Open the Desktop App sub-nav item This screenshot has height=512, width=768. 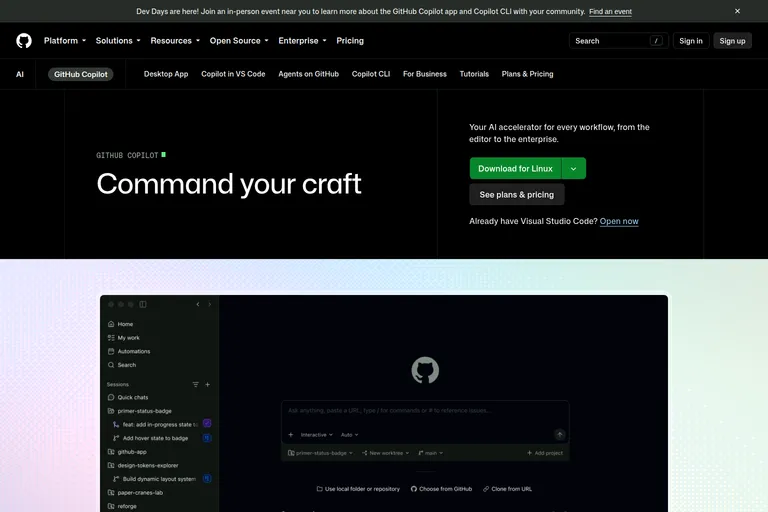(x=166, y=74)
